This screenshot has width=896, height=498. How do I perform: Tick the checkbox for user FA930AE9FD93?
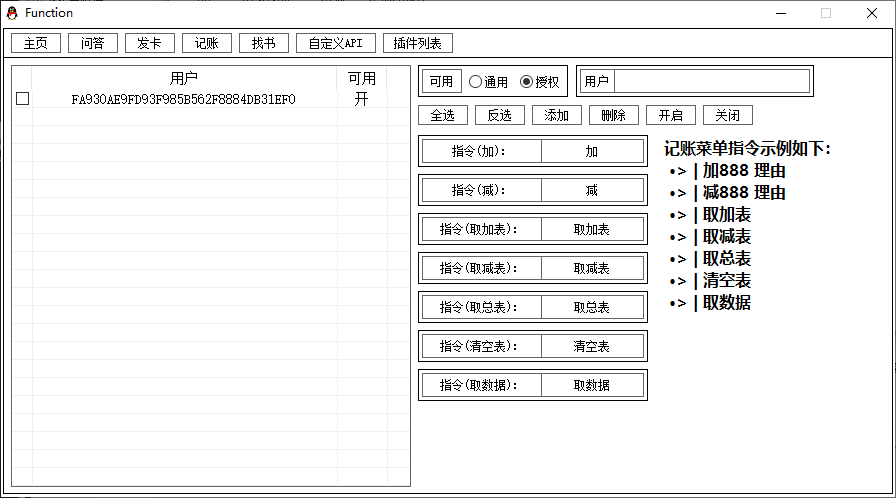click(23, 99)
